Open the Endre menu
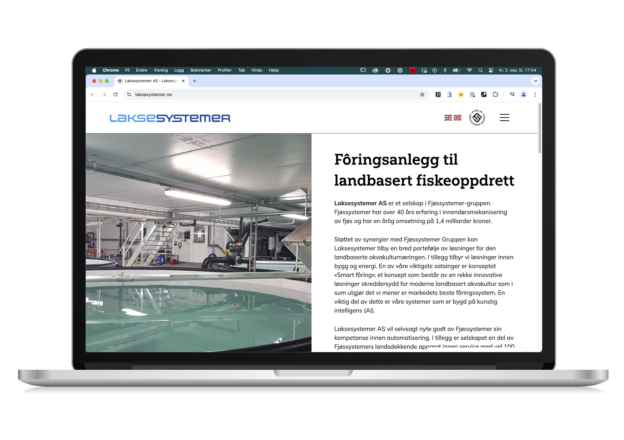Screen dimensions: 624x440 [141, 70]
